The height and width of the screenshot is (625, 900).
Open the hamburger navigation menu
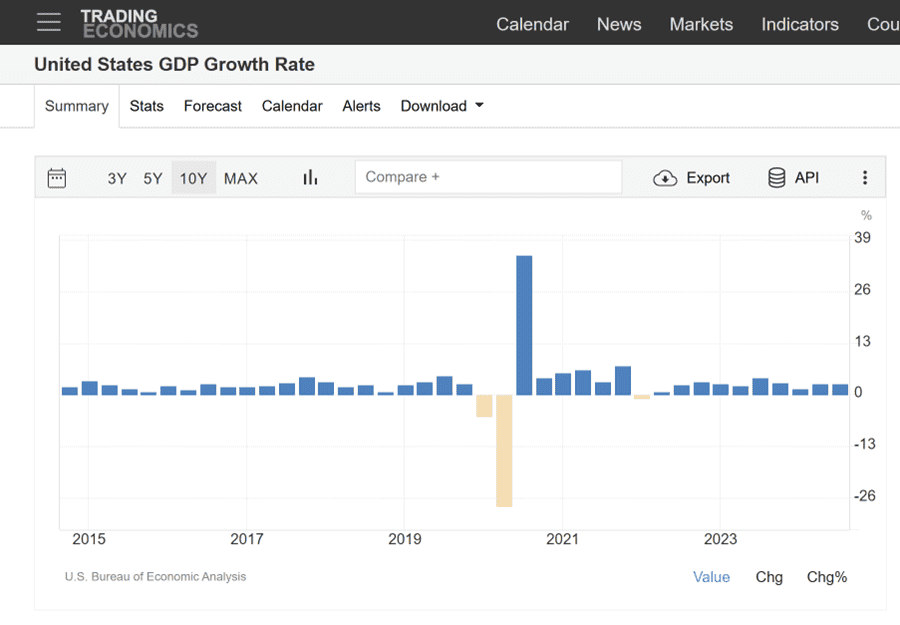point(48,22)
